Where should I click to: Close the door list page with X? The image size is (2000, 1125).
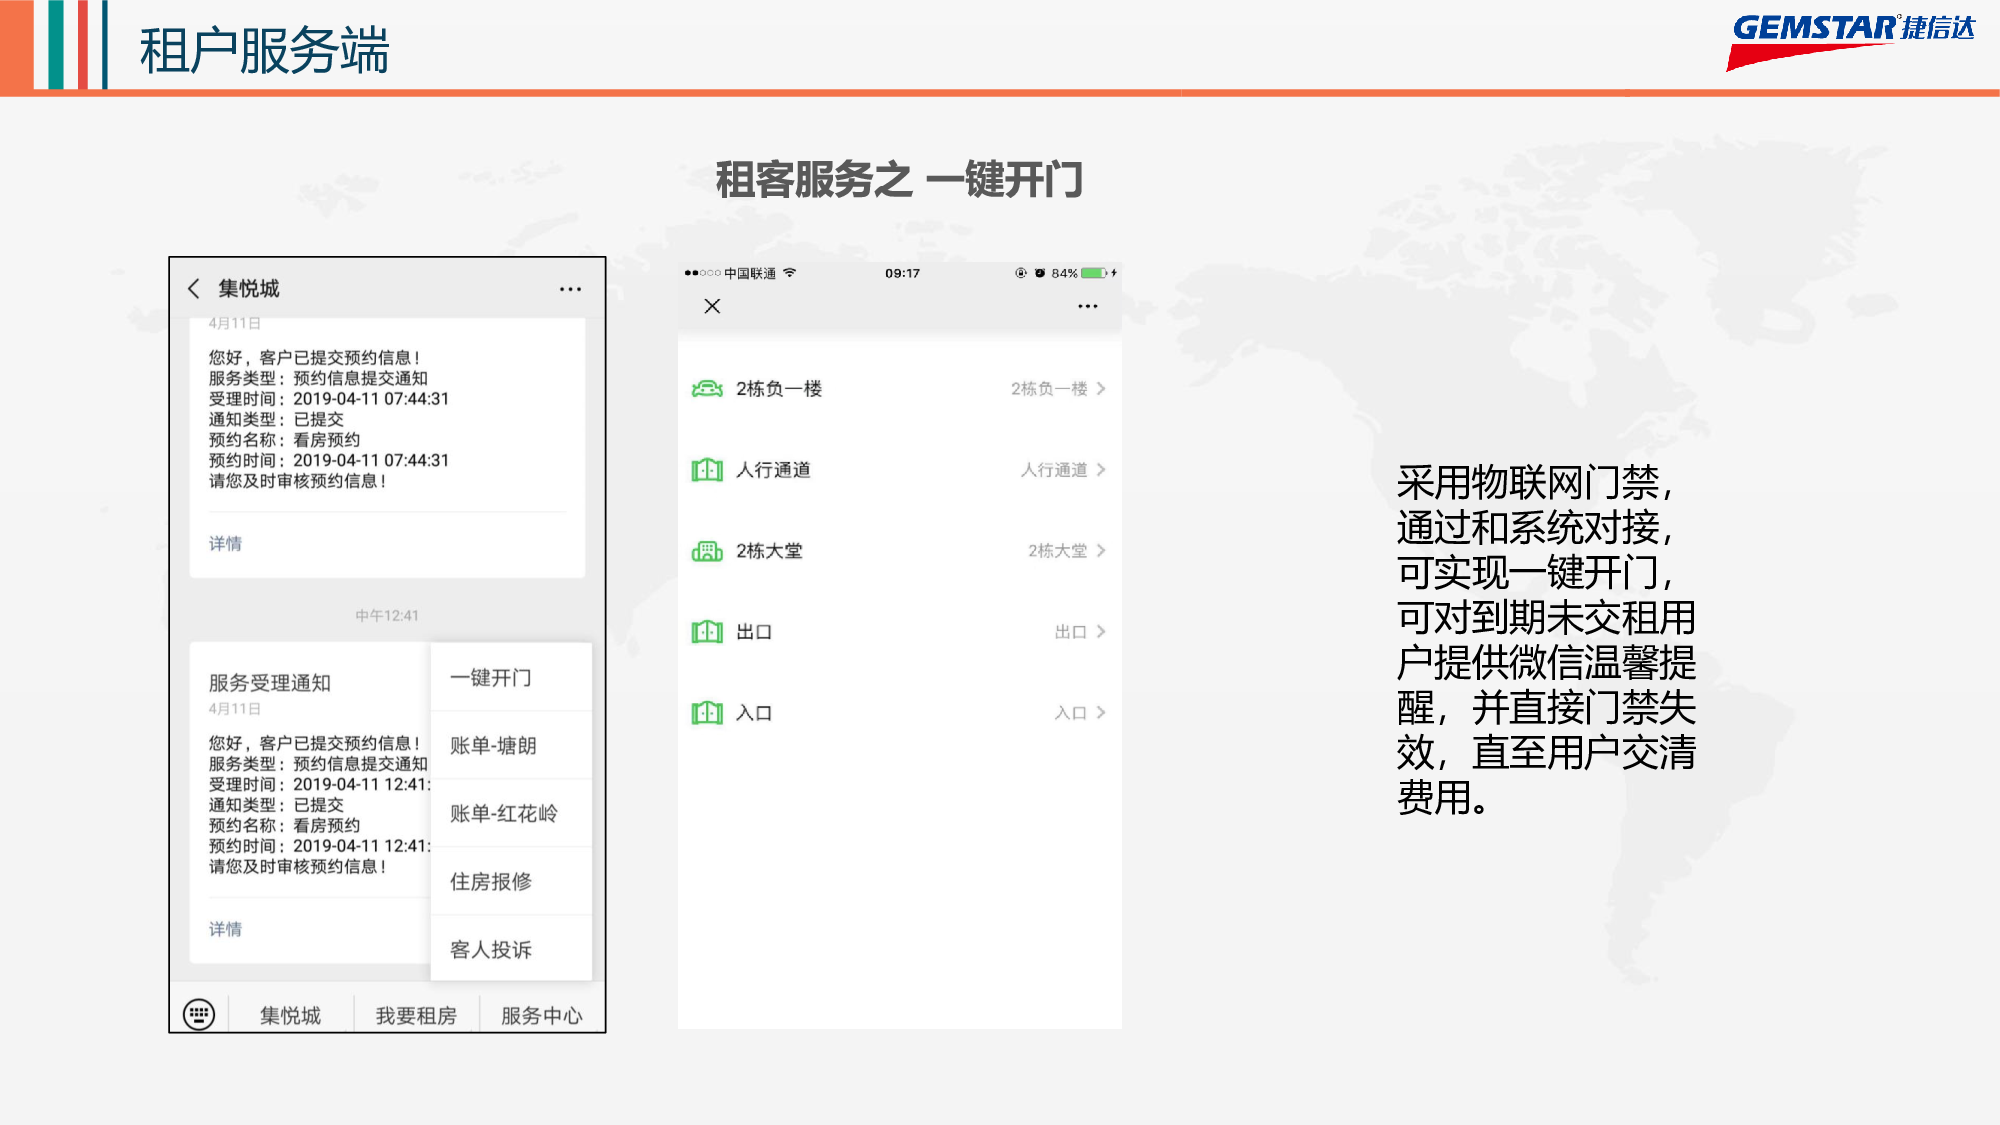click(x=712, y=306)
